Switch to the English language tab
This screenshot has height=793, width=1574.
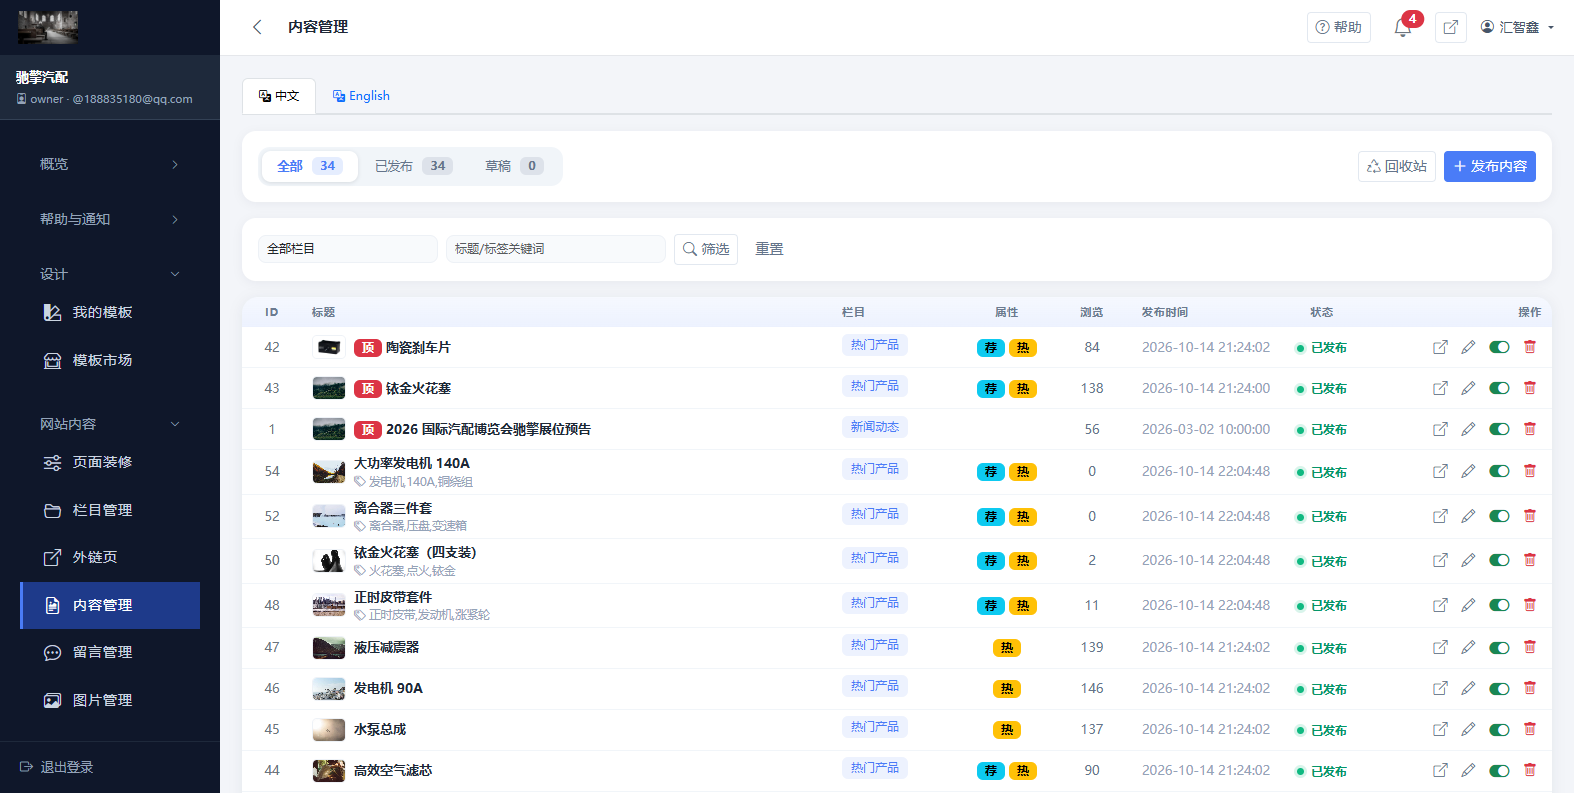click(361, 96)
